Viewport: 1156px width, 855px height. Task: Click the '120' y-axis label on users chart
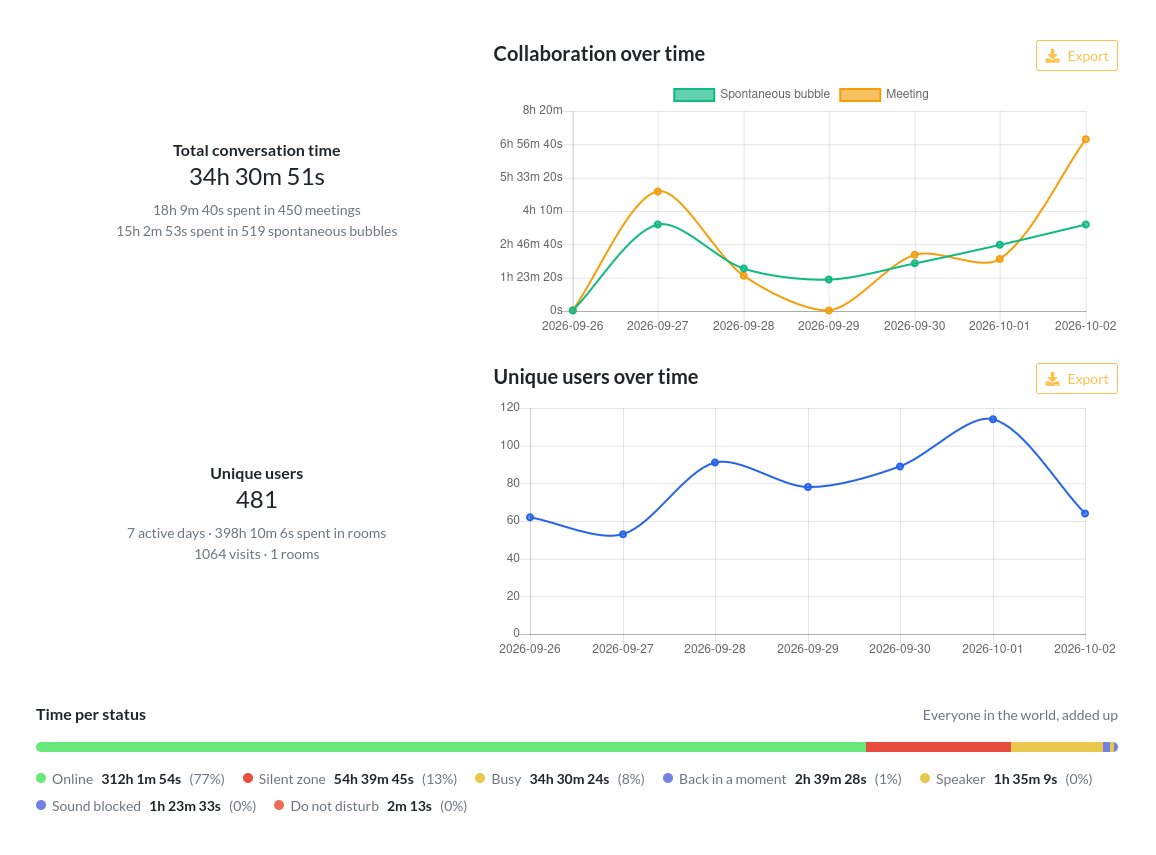tap(510, 408)
